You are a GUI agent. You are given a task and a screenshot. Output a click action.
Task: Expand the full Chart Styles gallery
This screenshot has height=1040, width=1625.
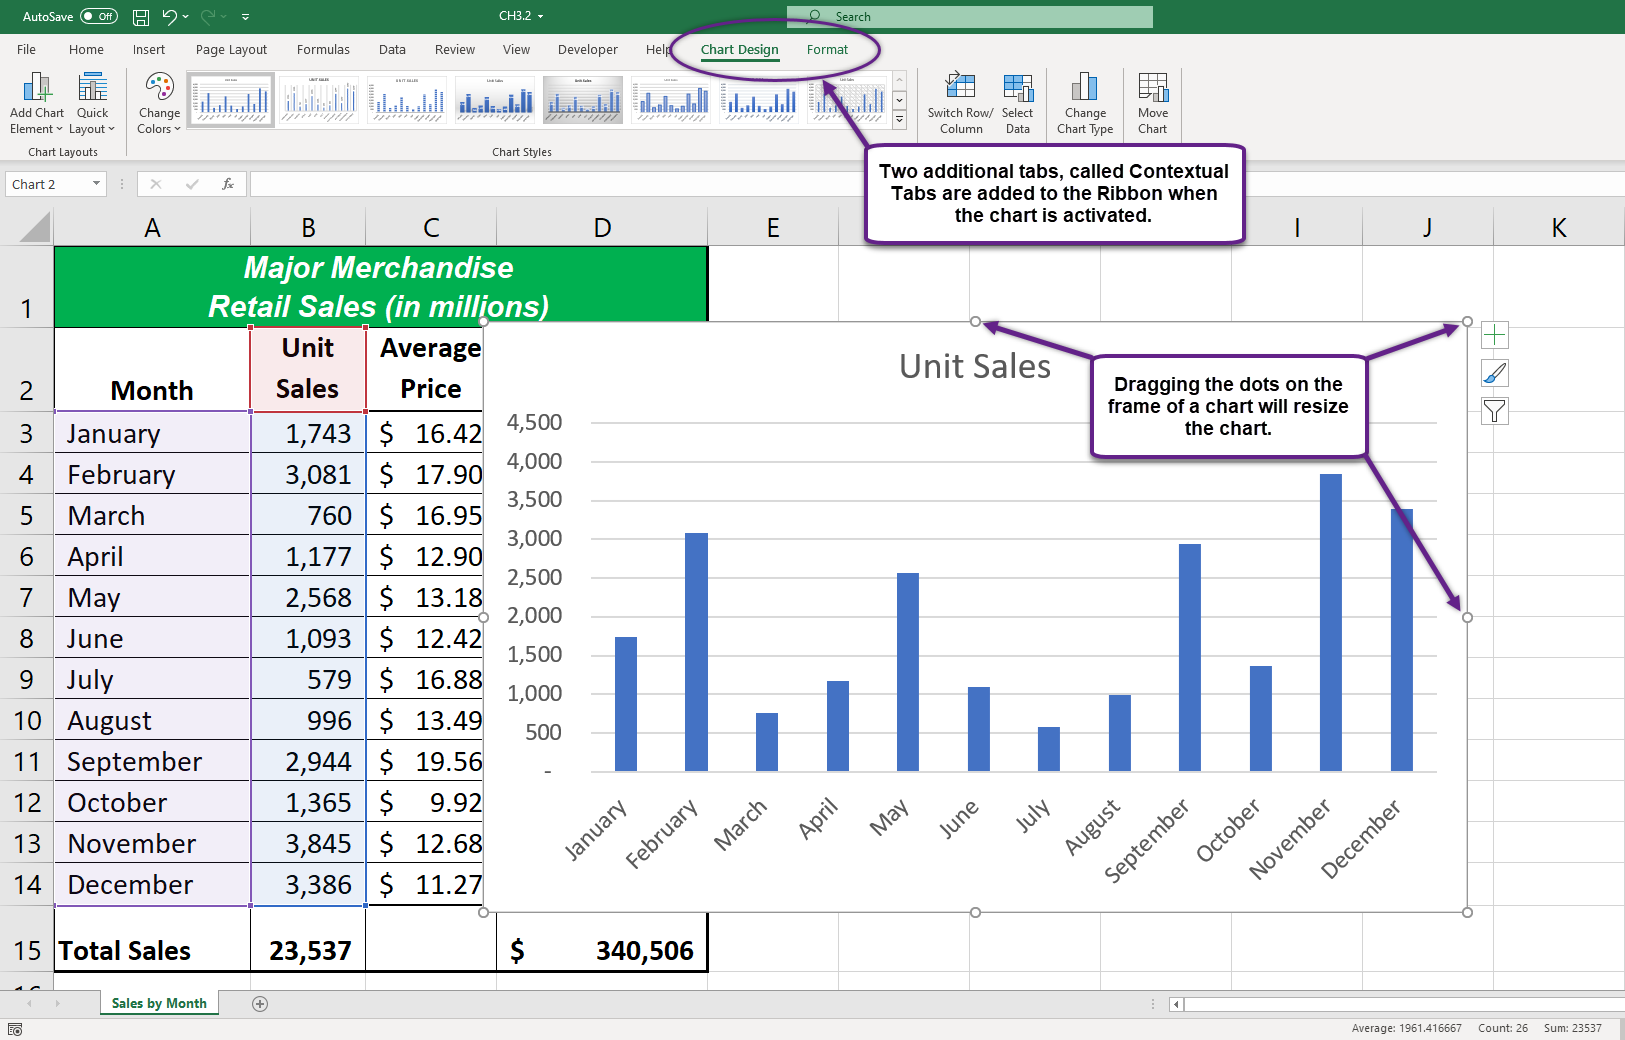coord(899,119)
